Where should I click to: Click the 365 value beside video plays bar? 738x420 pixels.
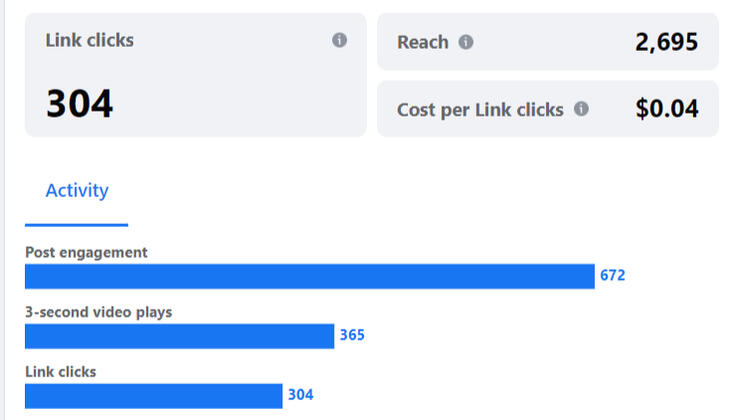click(x=352, y=336)
